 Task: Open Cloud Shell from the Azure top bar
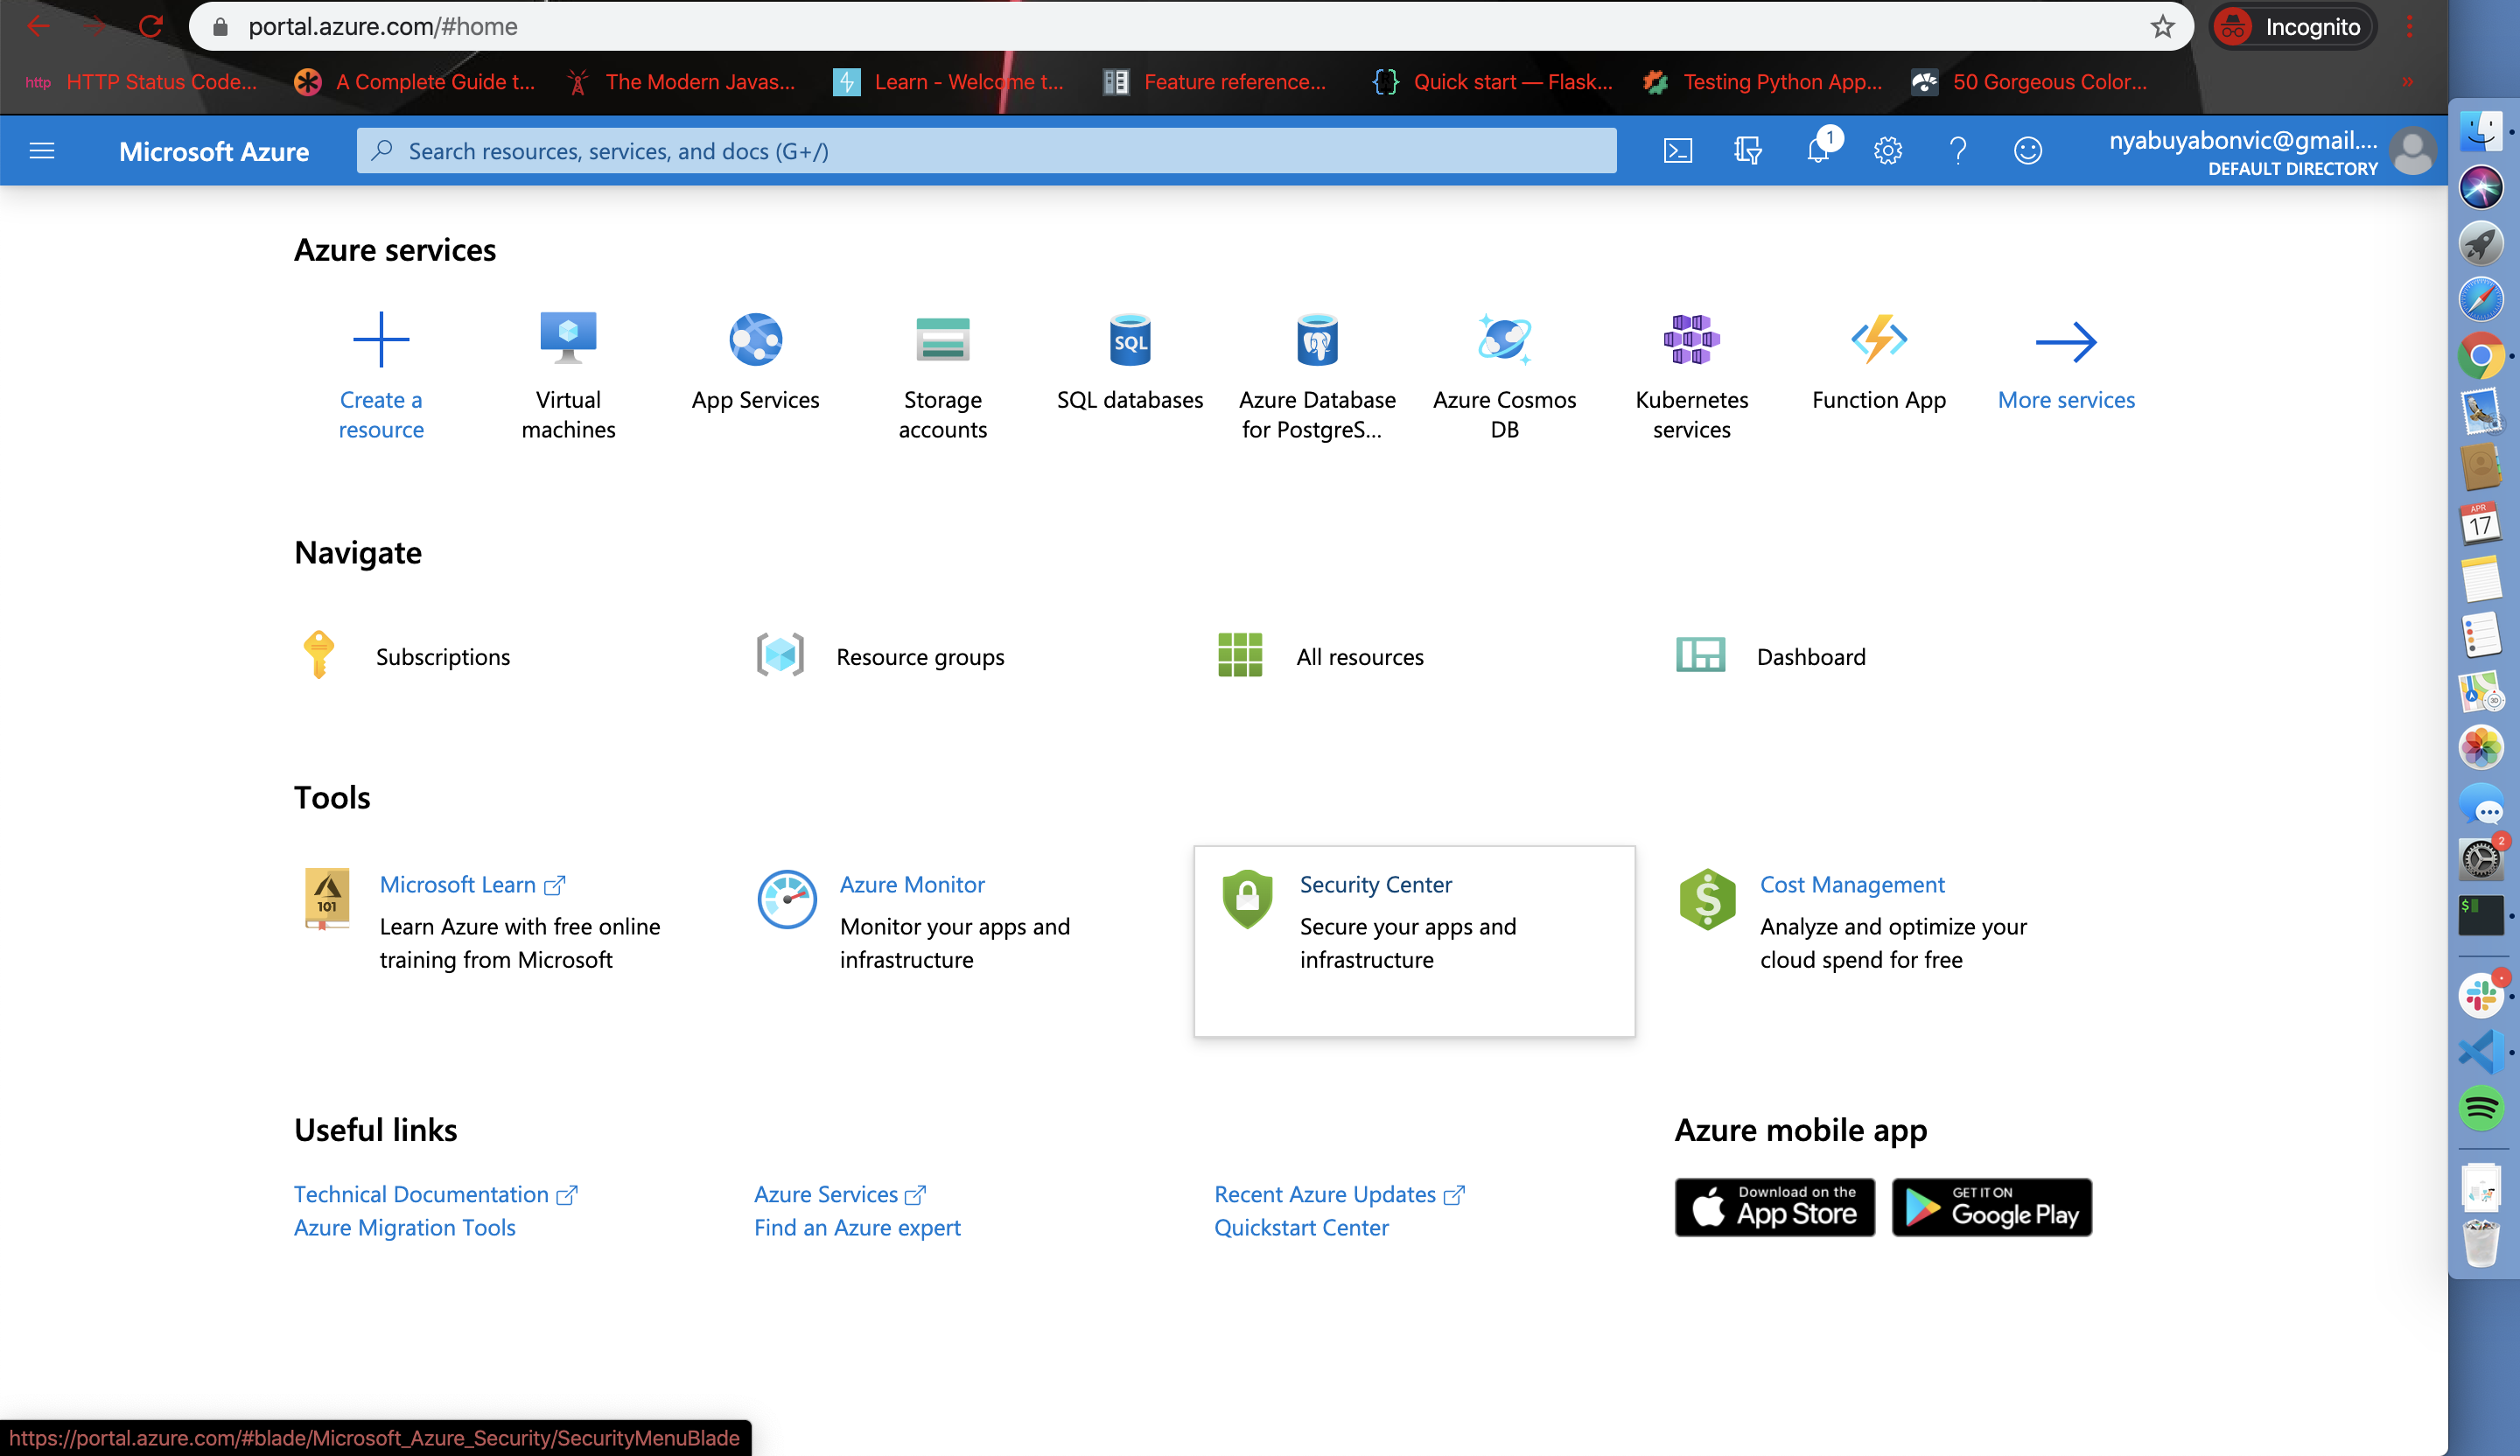tap(1678, 151)
